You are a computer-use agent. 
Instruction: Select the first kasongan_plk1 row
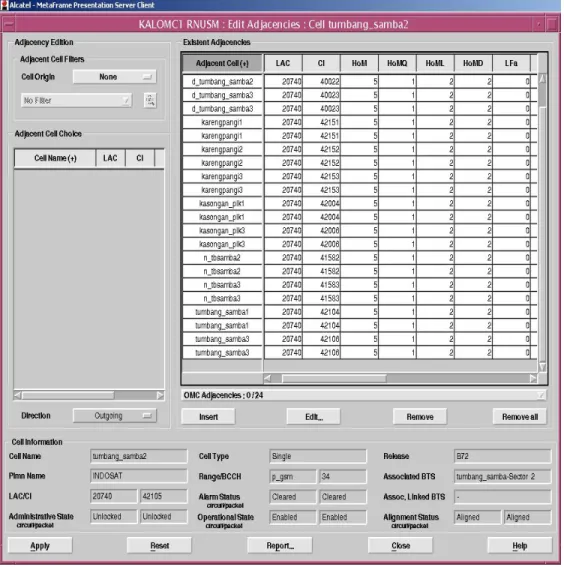click(x=359, y=204)
